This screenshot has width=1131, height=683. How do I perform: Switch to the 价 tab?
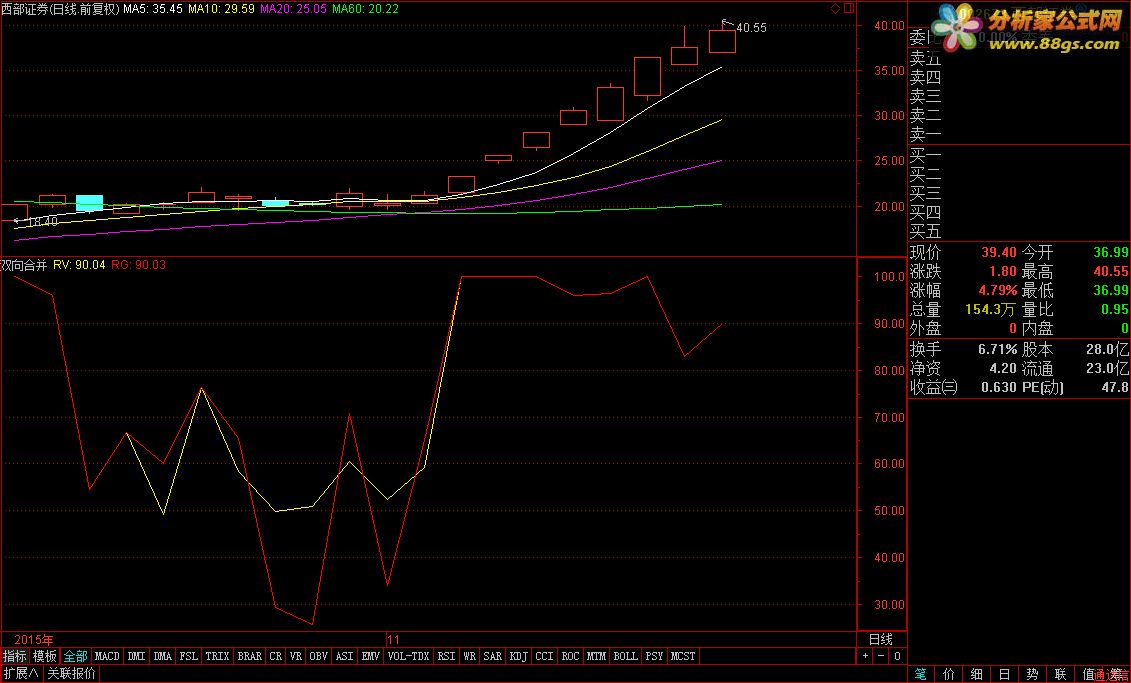click(949, 674)
